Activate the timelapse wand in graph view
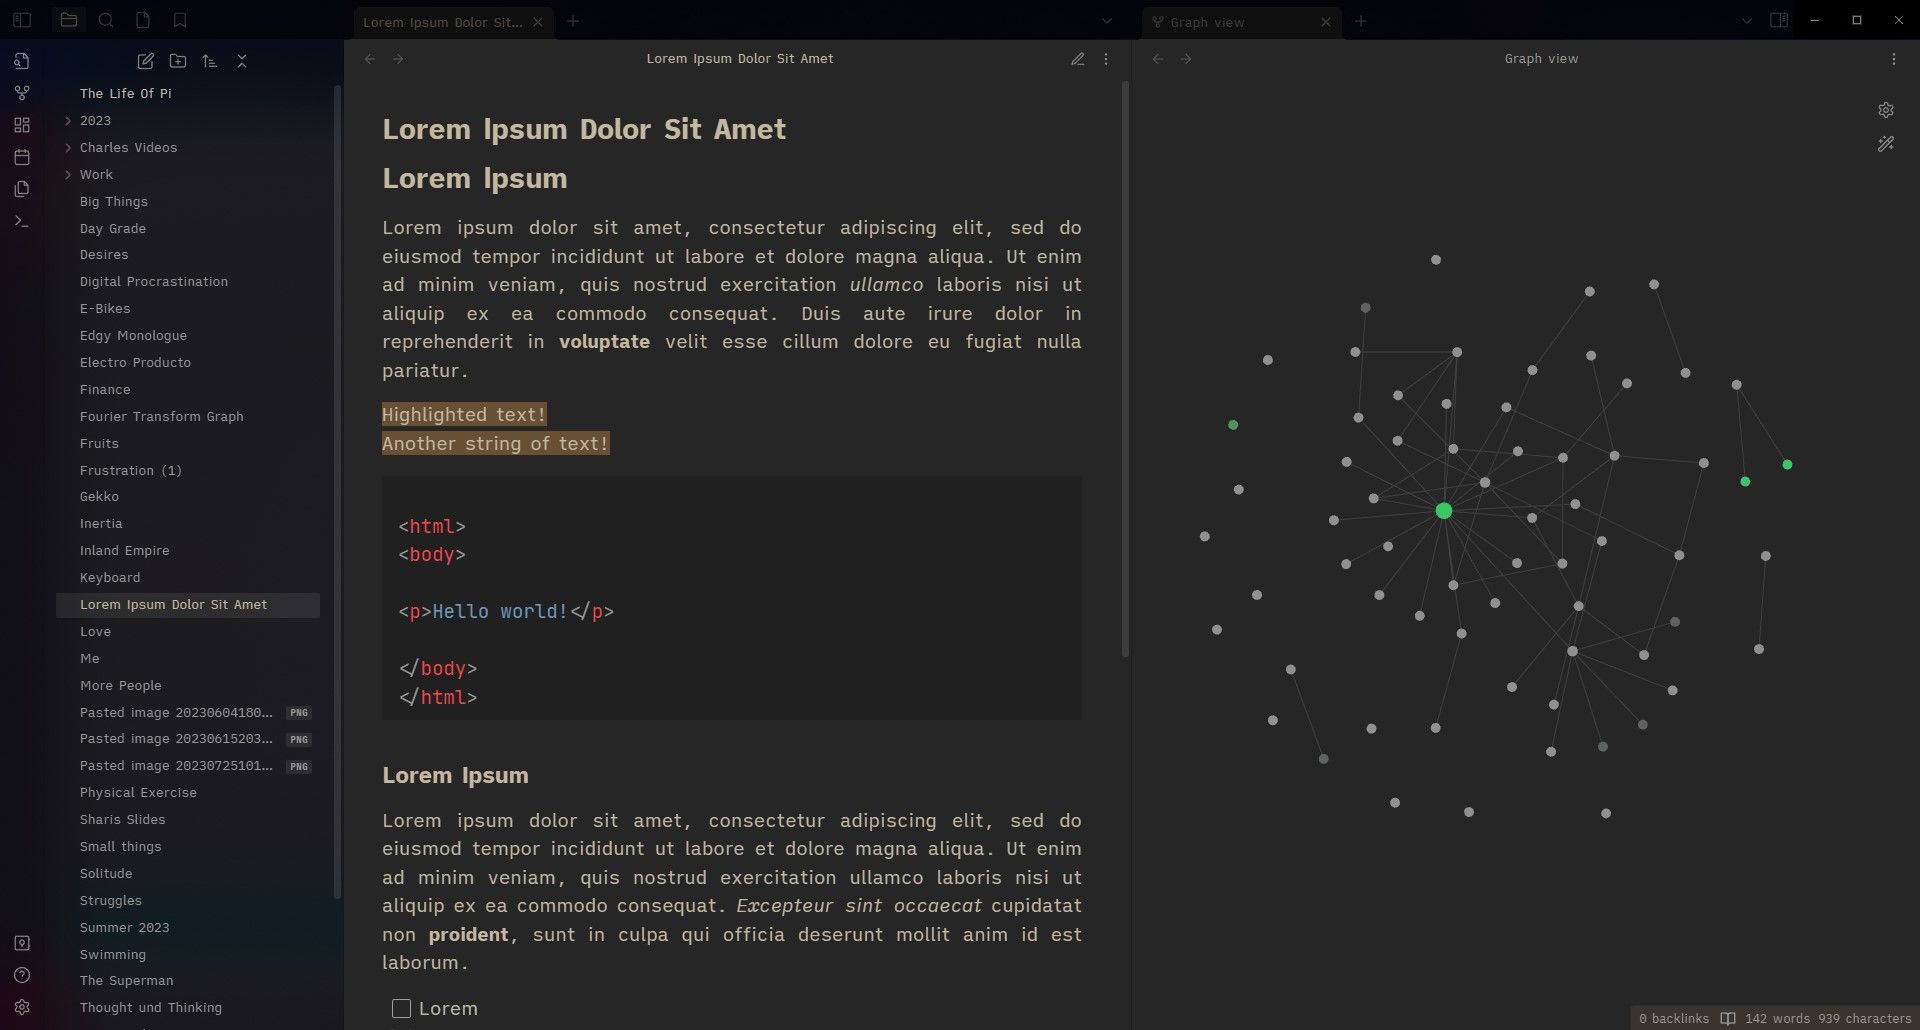The height and width of the screenshot is (1030, 1920). 1886,144
